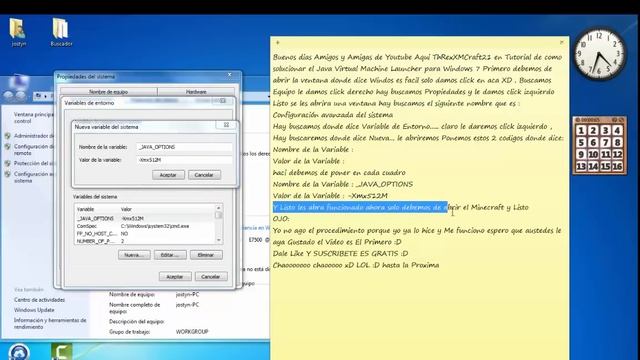Click puzzle tile number 6
This screenshot has height=360, width=640.
[x=593, y=142]
